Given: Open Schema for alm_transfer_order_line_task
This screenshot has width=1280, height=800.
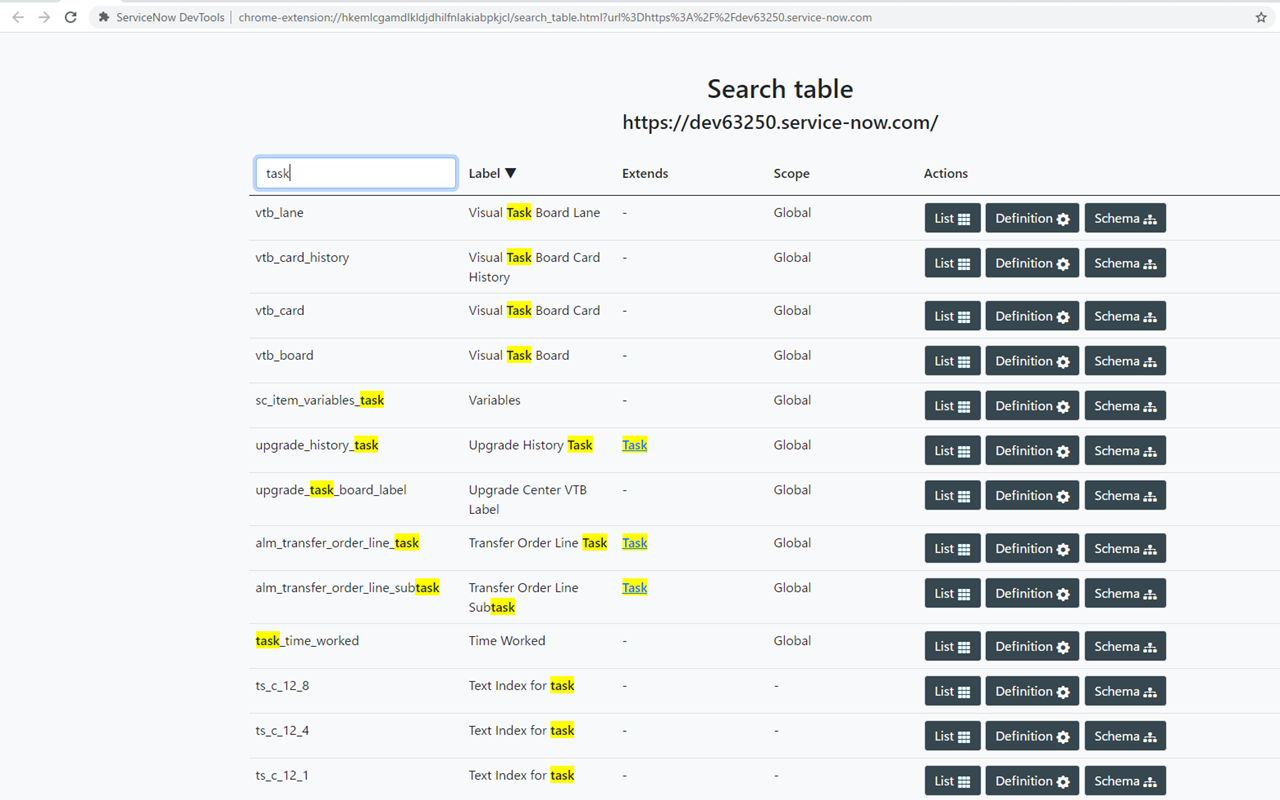Looking at the screenshot, I should pyautogui.click(x=1125, y=549).
